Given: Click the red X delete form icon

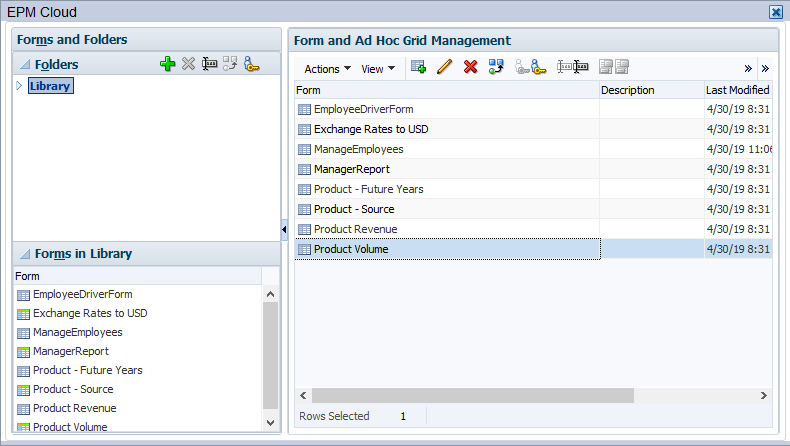Looking at the screenshot, I should (471, 67).
